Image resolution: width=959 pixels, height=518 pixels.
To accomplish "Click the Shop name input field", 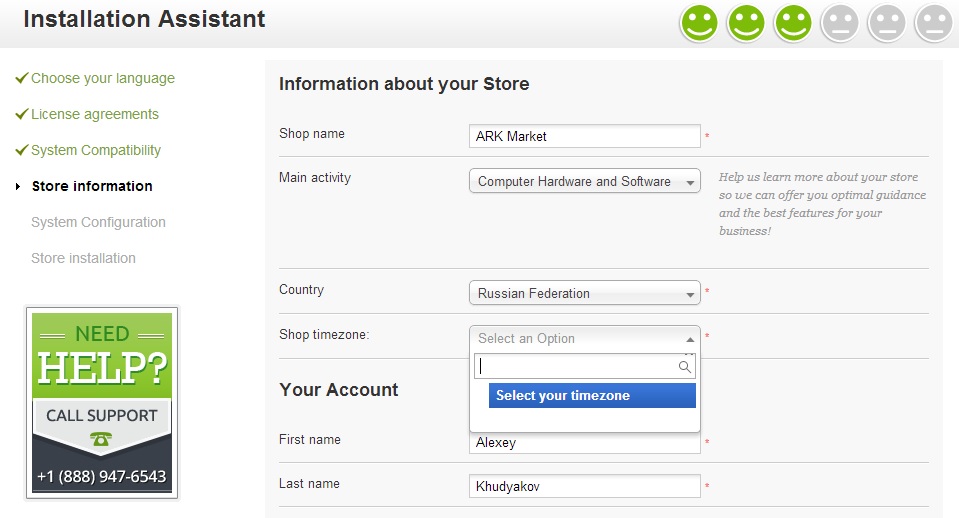I will tap(584, 136).
